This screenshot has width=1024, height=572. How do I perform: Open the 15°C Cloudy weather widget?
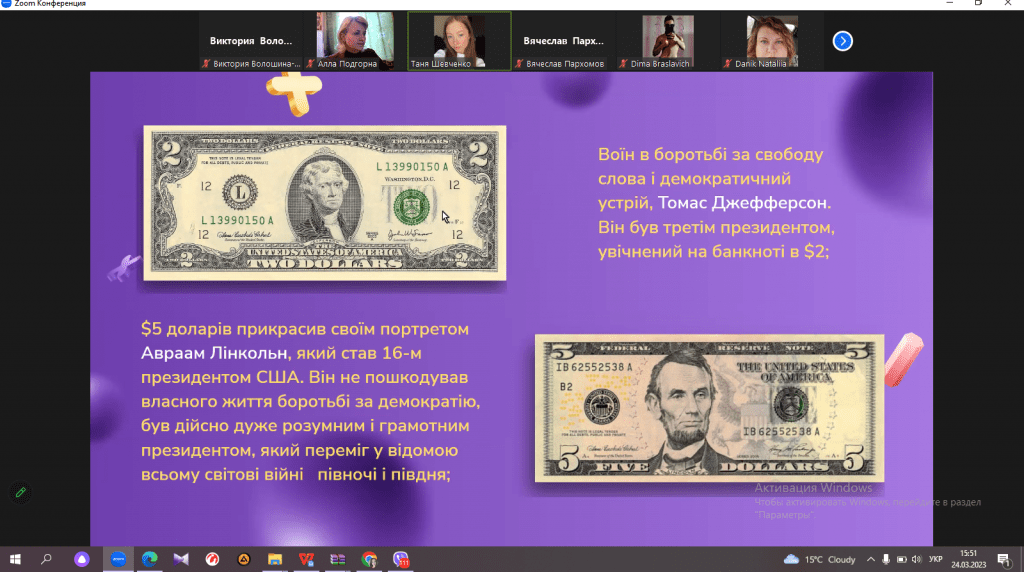[820, 559]
